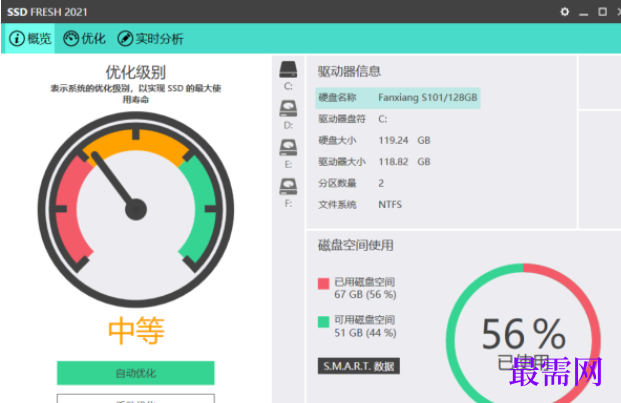Click the 驱动器信息 heading
Image resolution: width=621 pixels, height=403 pixels.
(349, 71)
